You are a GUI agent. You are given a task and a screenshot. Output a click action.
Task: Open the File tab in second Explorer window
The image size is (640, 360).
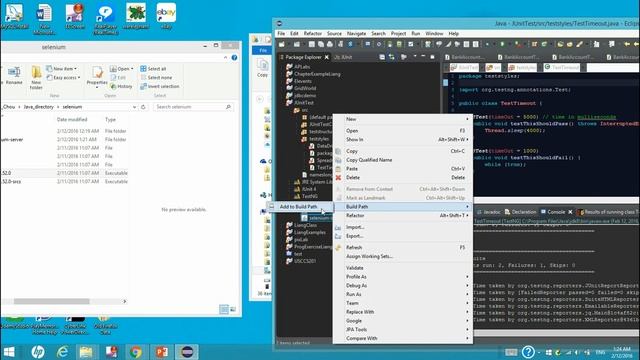coord(263,50)
